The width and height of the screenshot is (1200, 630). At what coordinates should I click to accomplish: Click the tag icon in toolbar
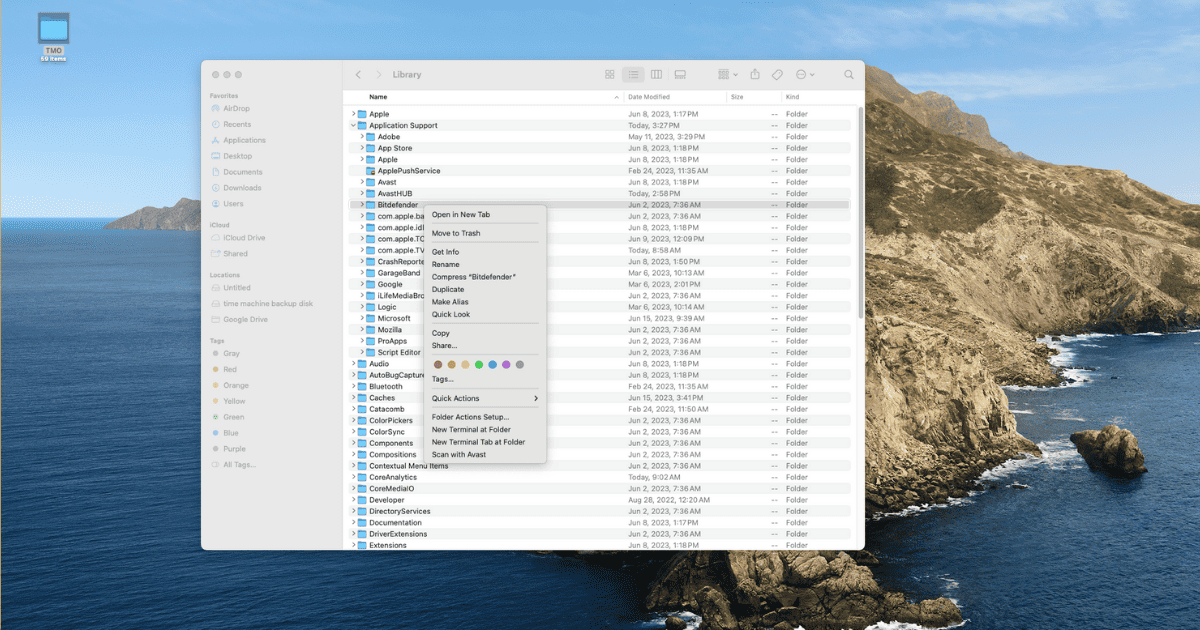(777, 75)
